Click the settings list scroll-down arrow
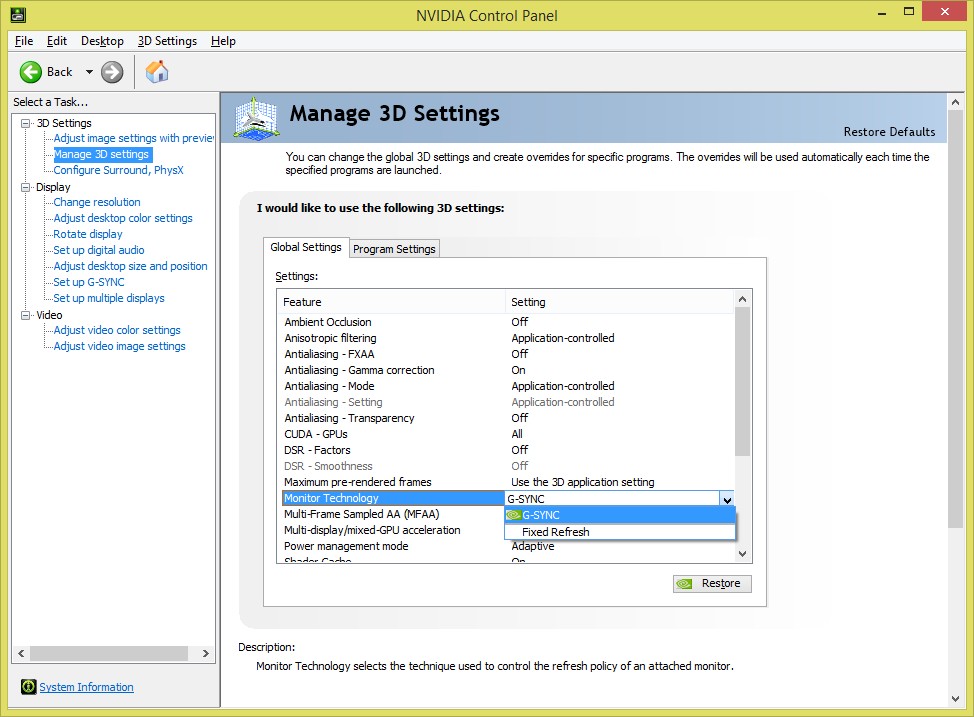This screenshot has width=974, height=717. 742,554
